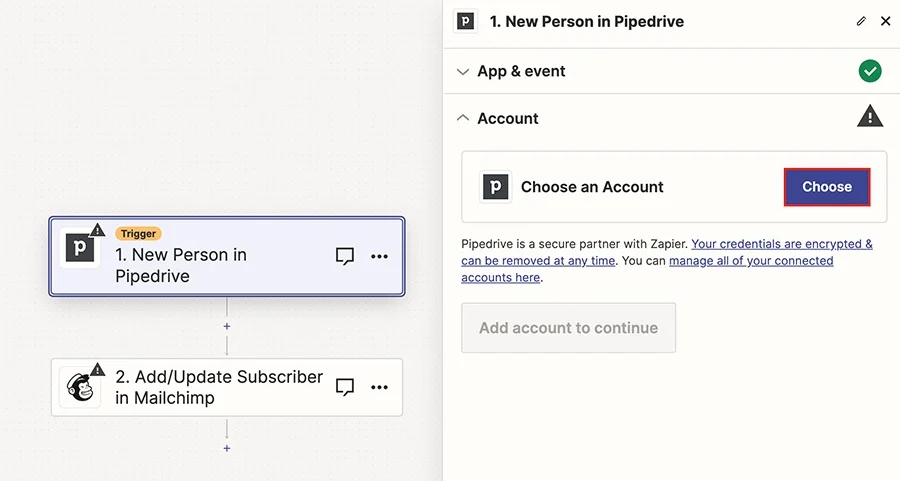Click the Choose account button

(x=827, y=187)
